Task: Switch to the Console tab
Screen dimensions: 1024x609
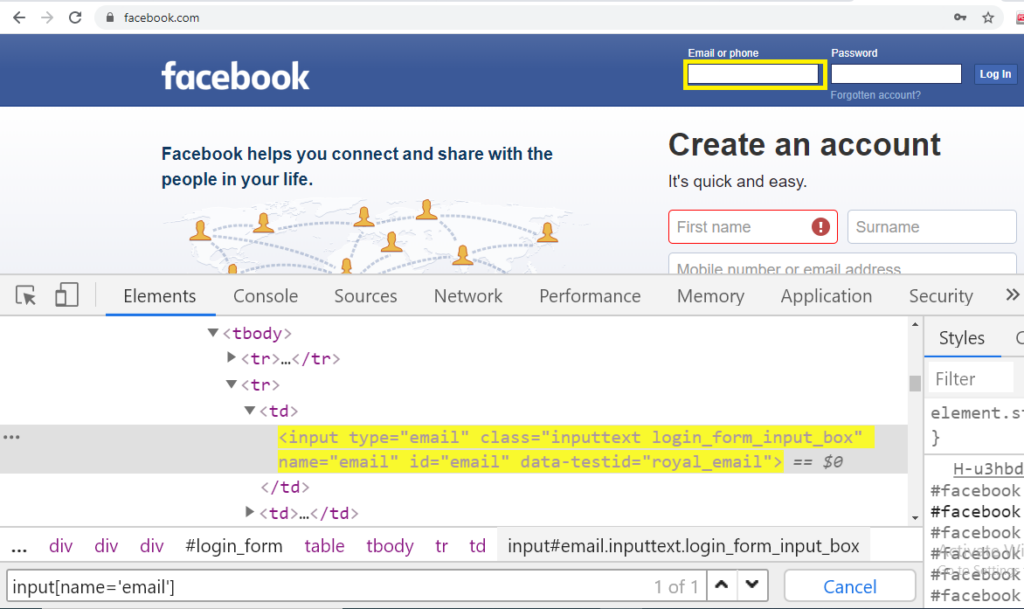Action: coord(265,296)
